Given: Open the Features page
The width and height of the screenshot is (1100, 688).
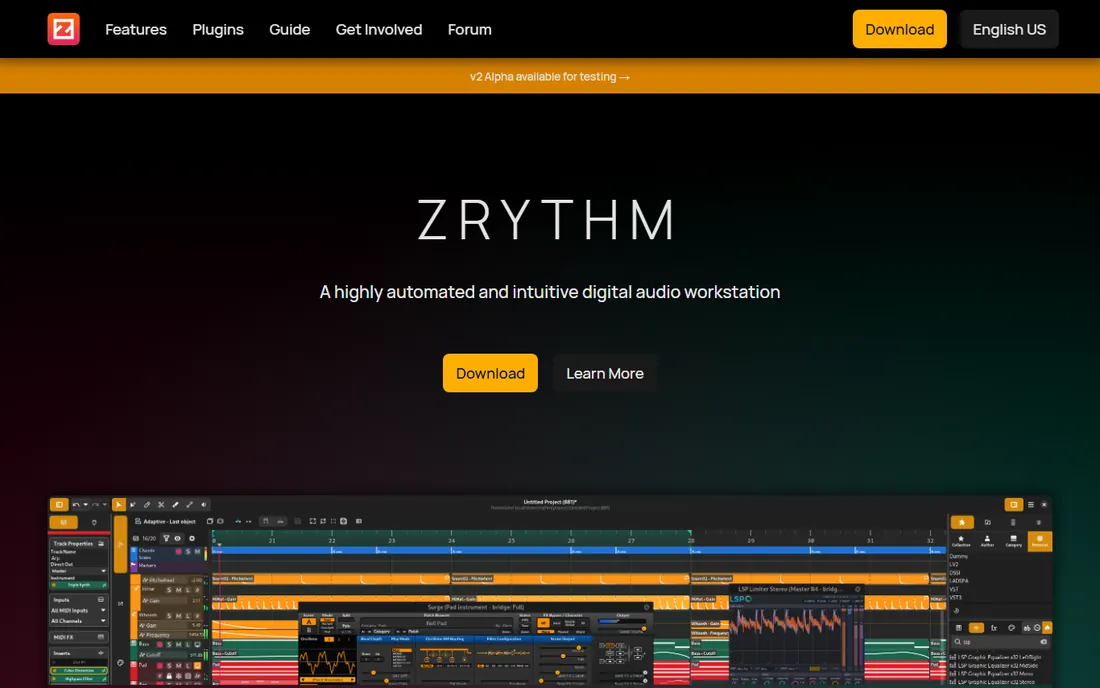Looking at the screenshot, I should [136, 29].
